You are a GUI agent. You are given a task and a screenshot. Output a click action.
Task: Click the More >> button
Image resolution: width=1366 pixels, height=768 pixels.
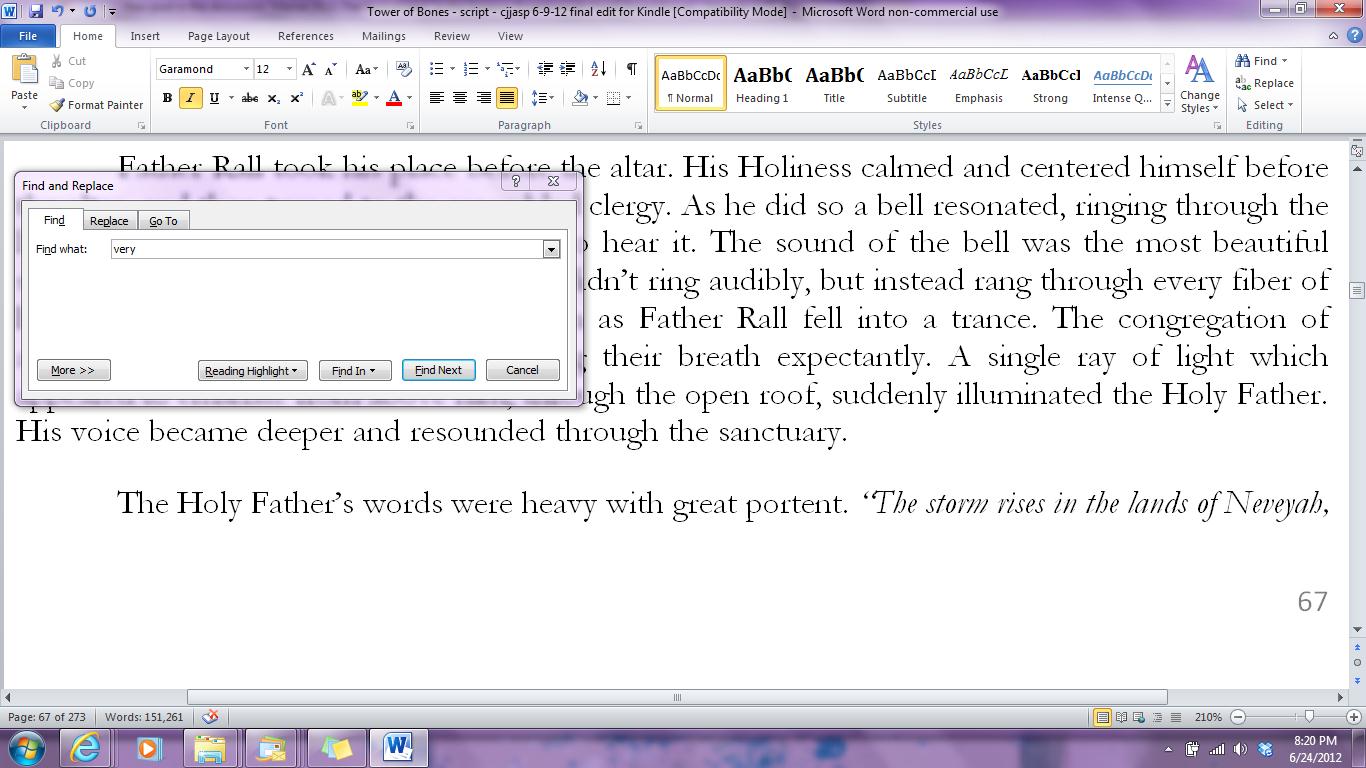73,370
